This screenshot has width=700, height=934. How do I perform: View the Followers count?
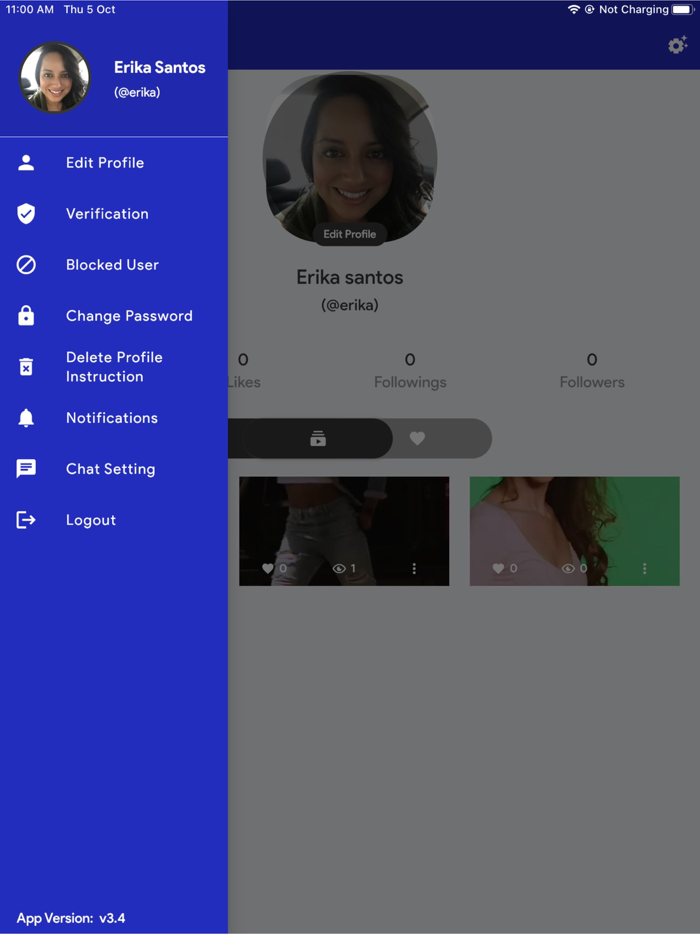(x=592, y=371)
